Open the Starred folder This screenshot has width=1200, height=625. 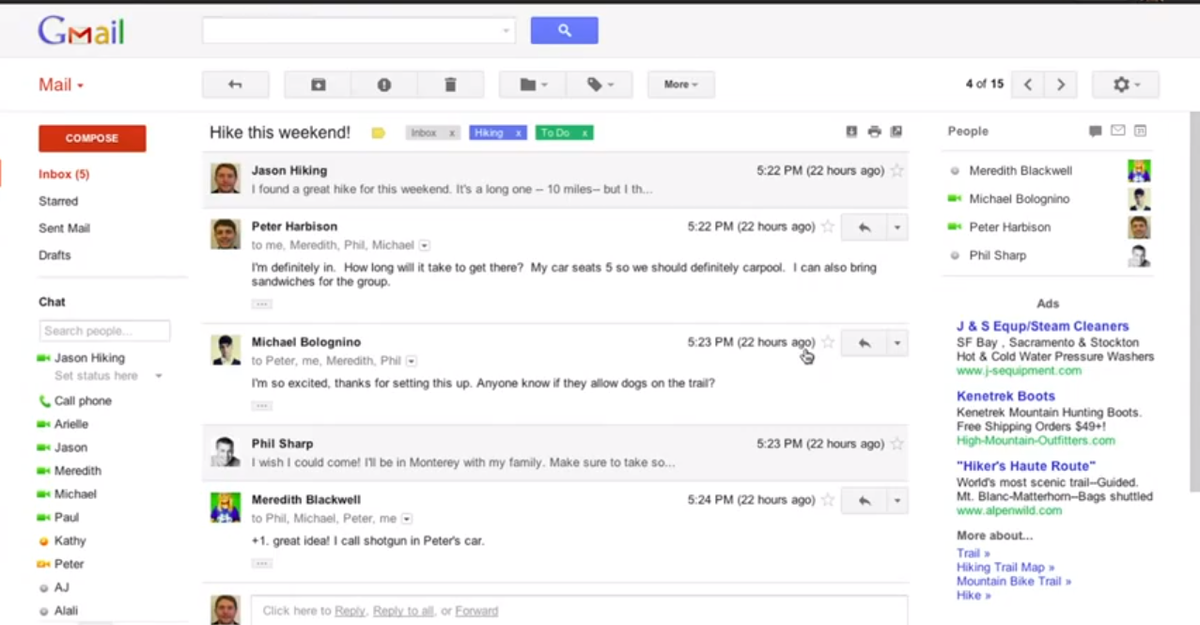(x=58, y=201)
